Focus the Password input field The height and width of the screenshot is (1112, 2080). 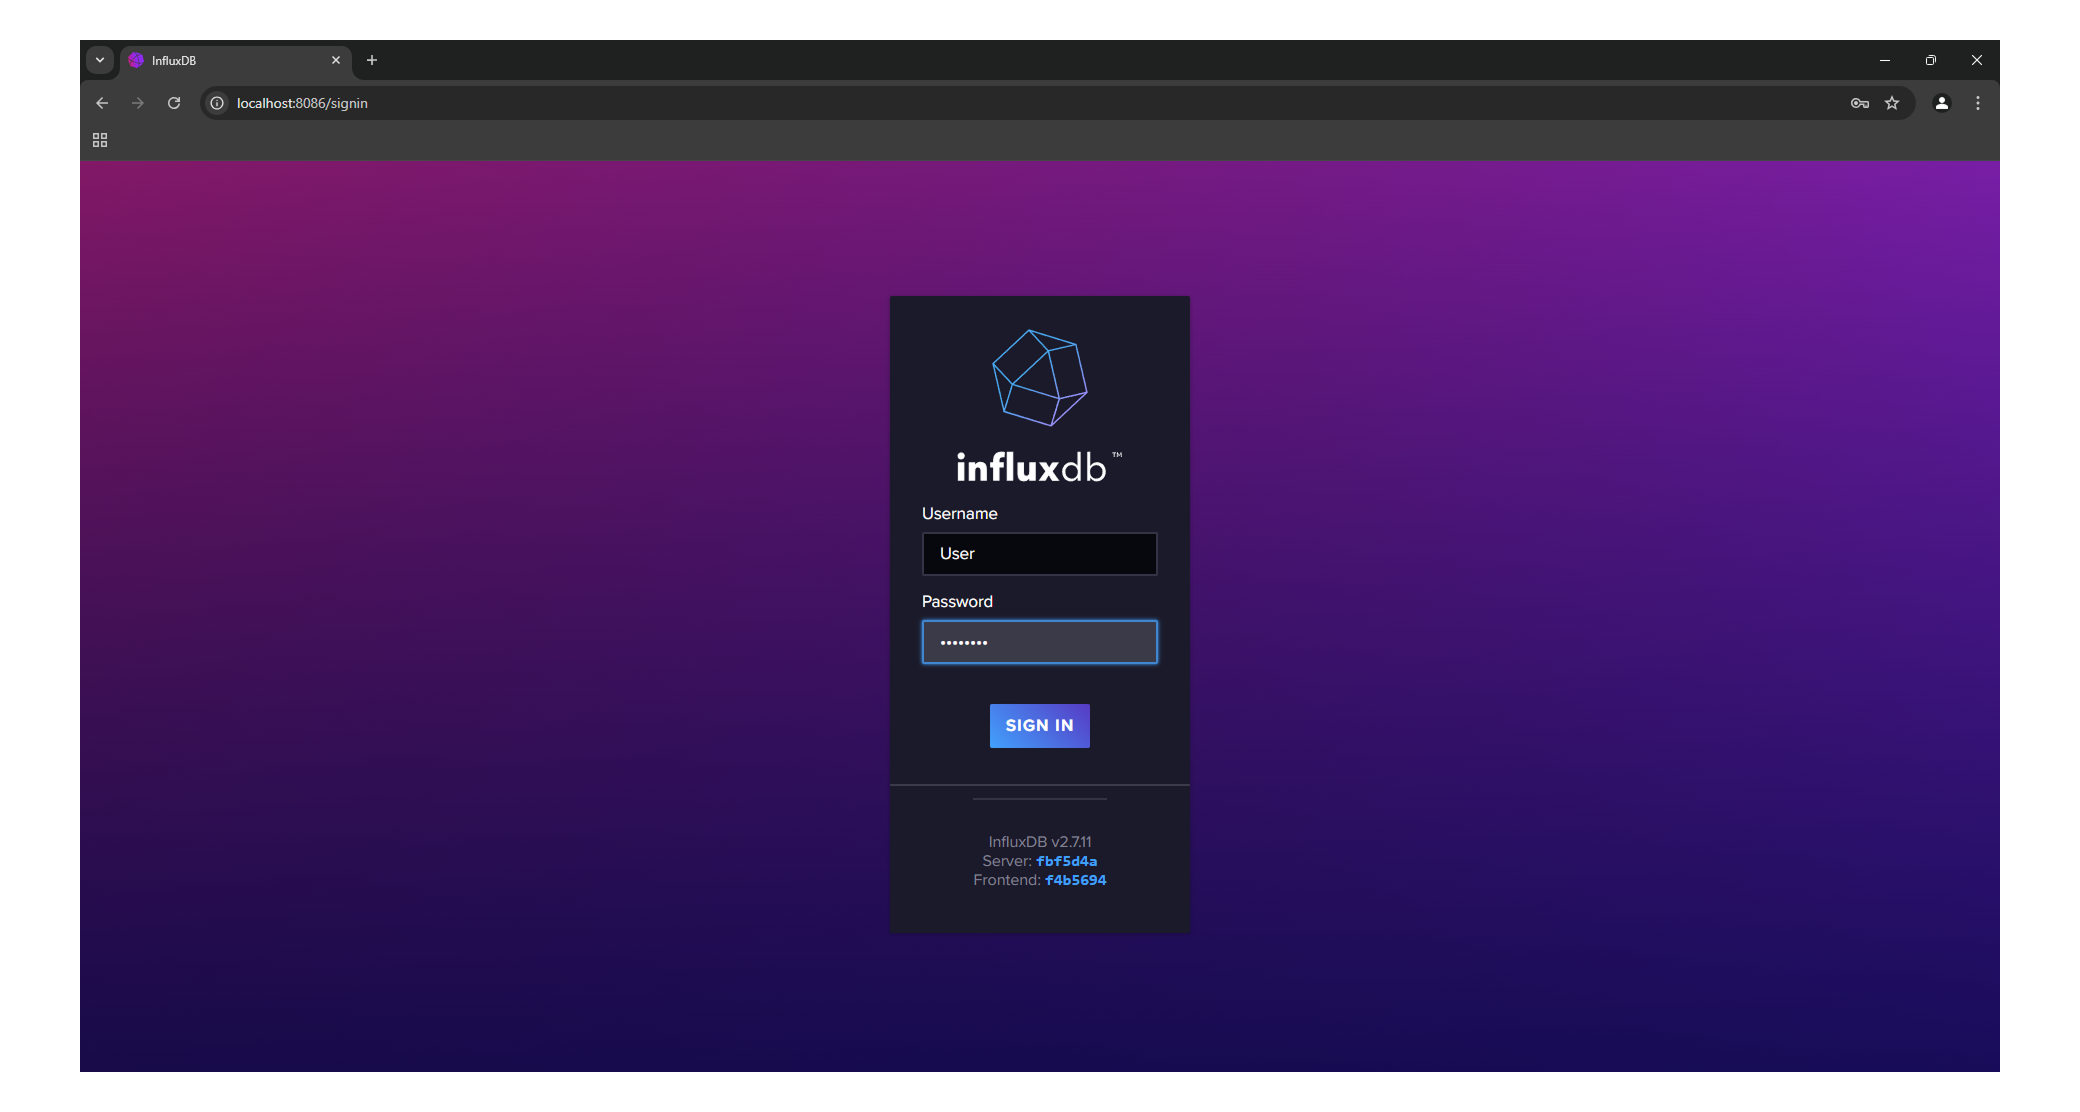point(1040,642)
